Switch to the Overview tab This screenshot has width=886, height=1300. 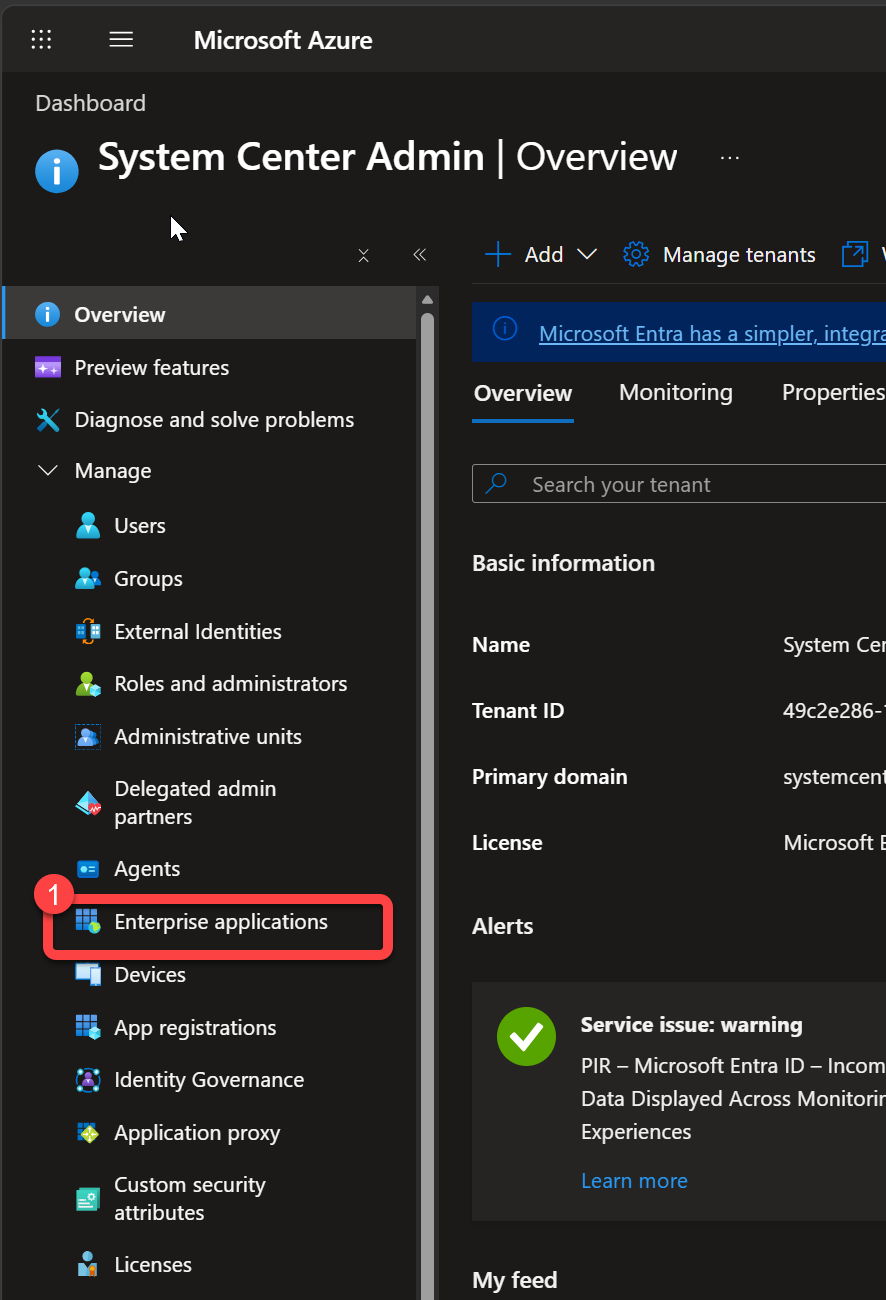pos(523,393)
